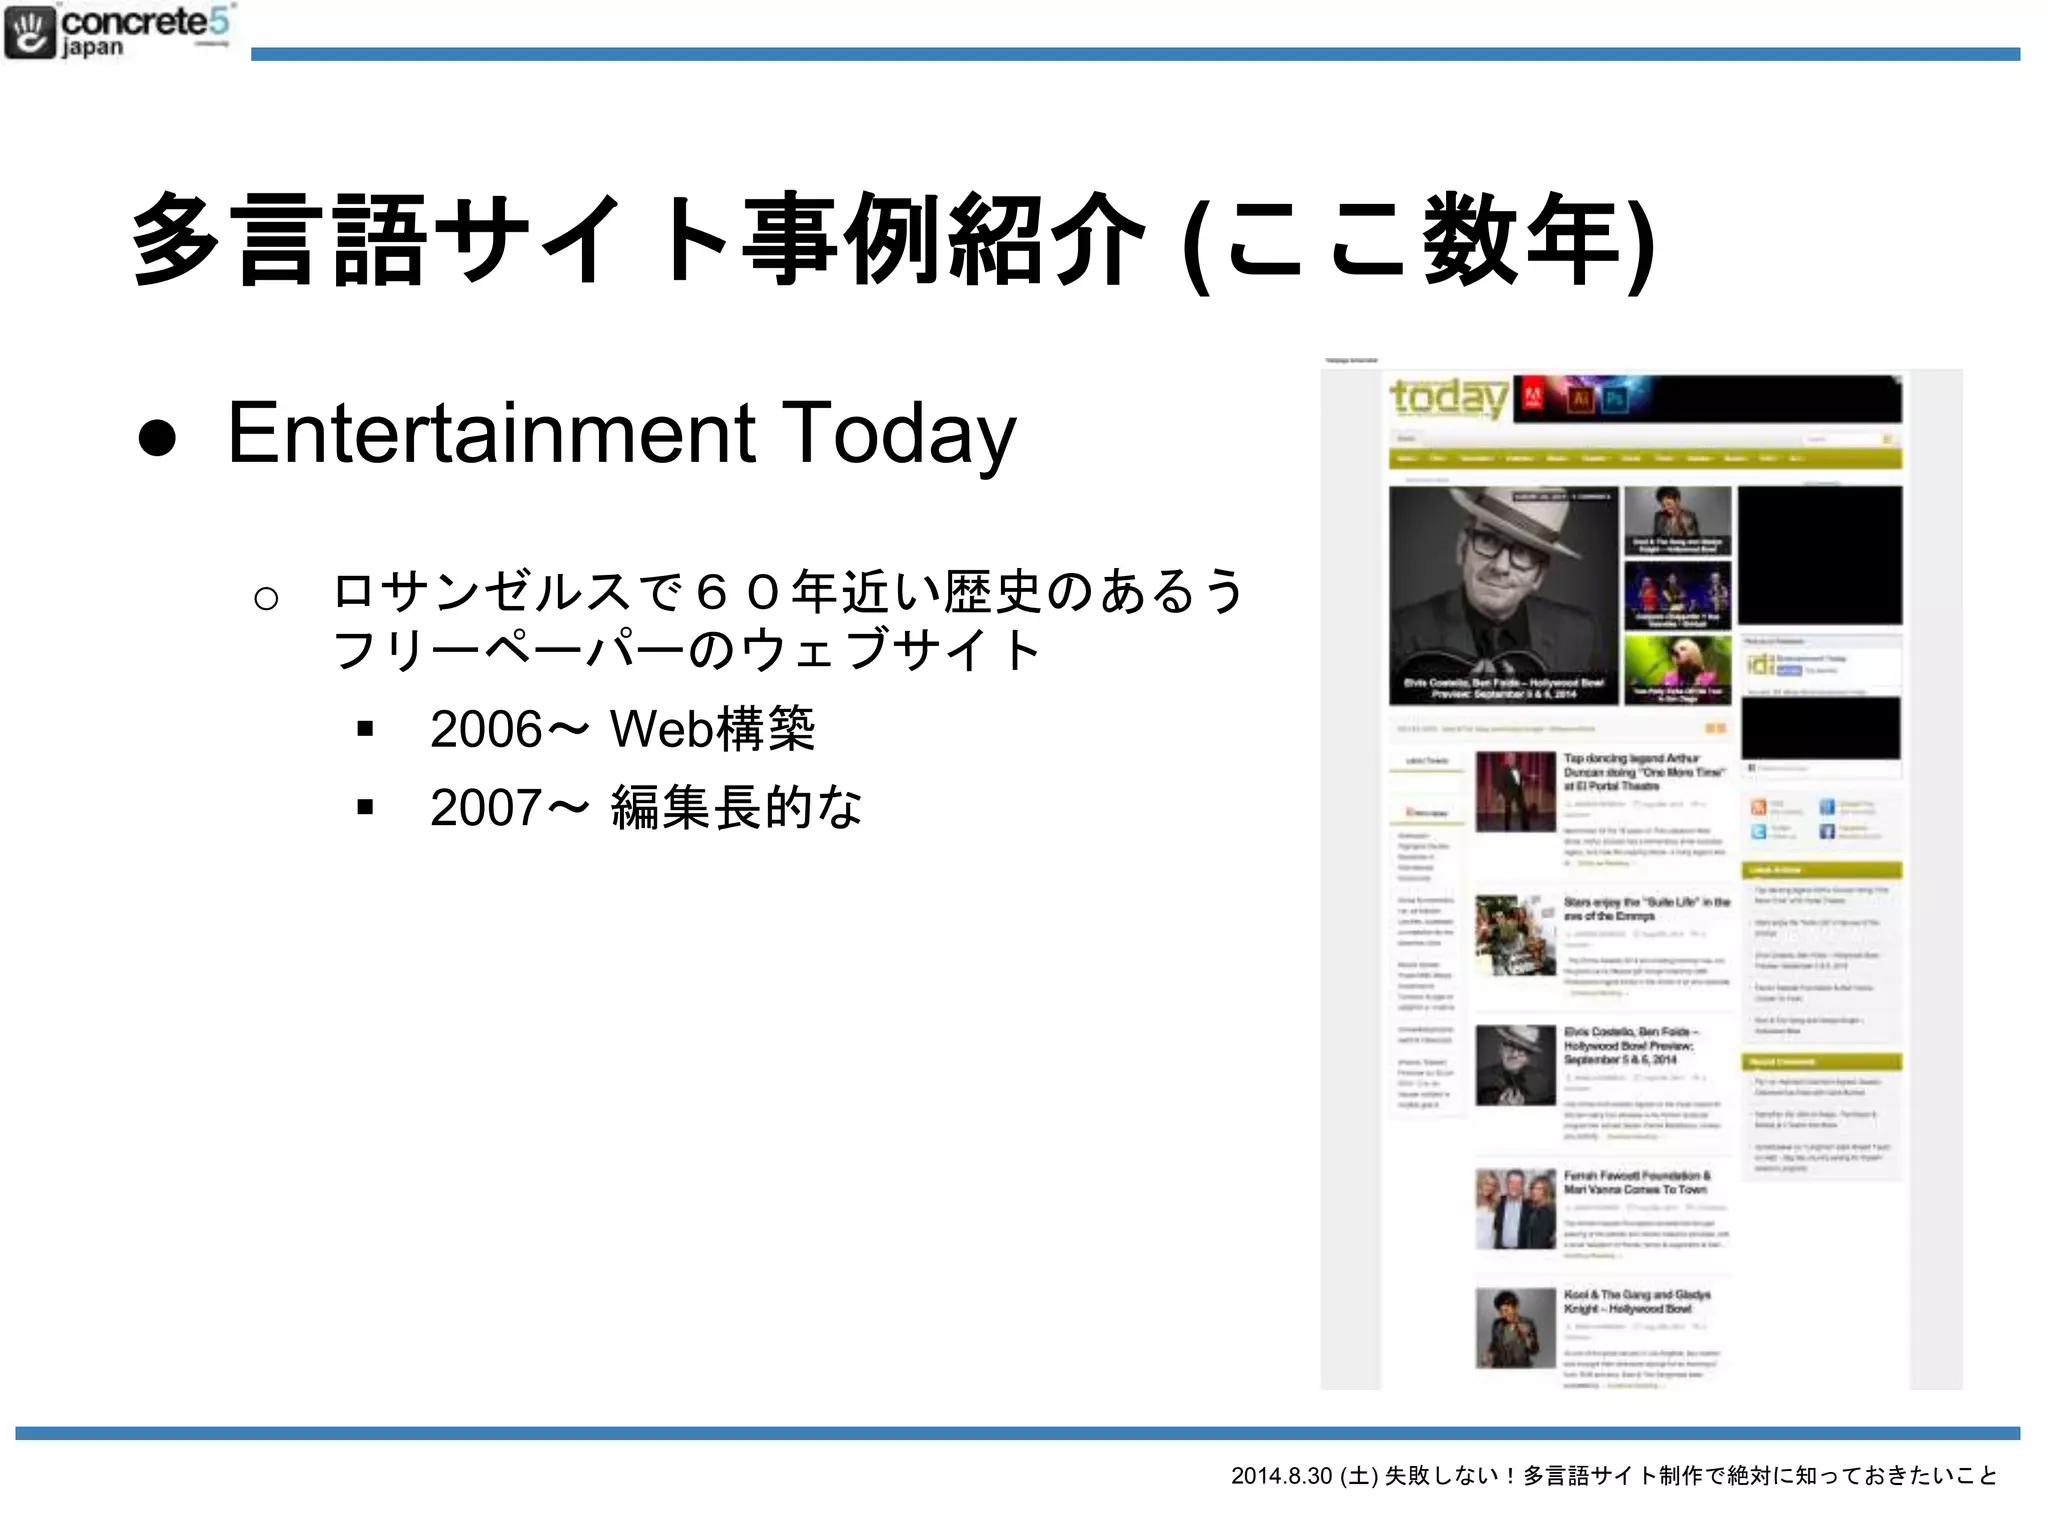Open 'Tap dancing legend Arthur Duncan' article headline
Viewport: 2048px width, 1536px height.
coord(1645,772)
